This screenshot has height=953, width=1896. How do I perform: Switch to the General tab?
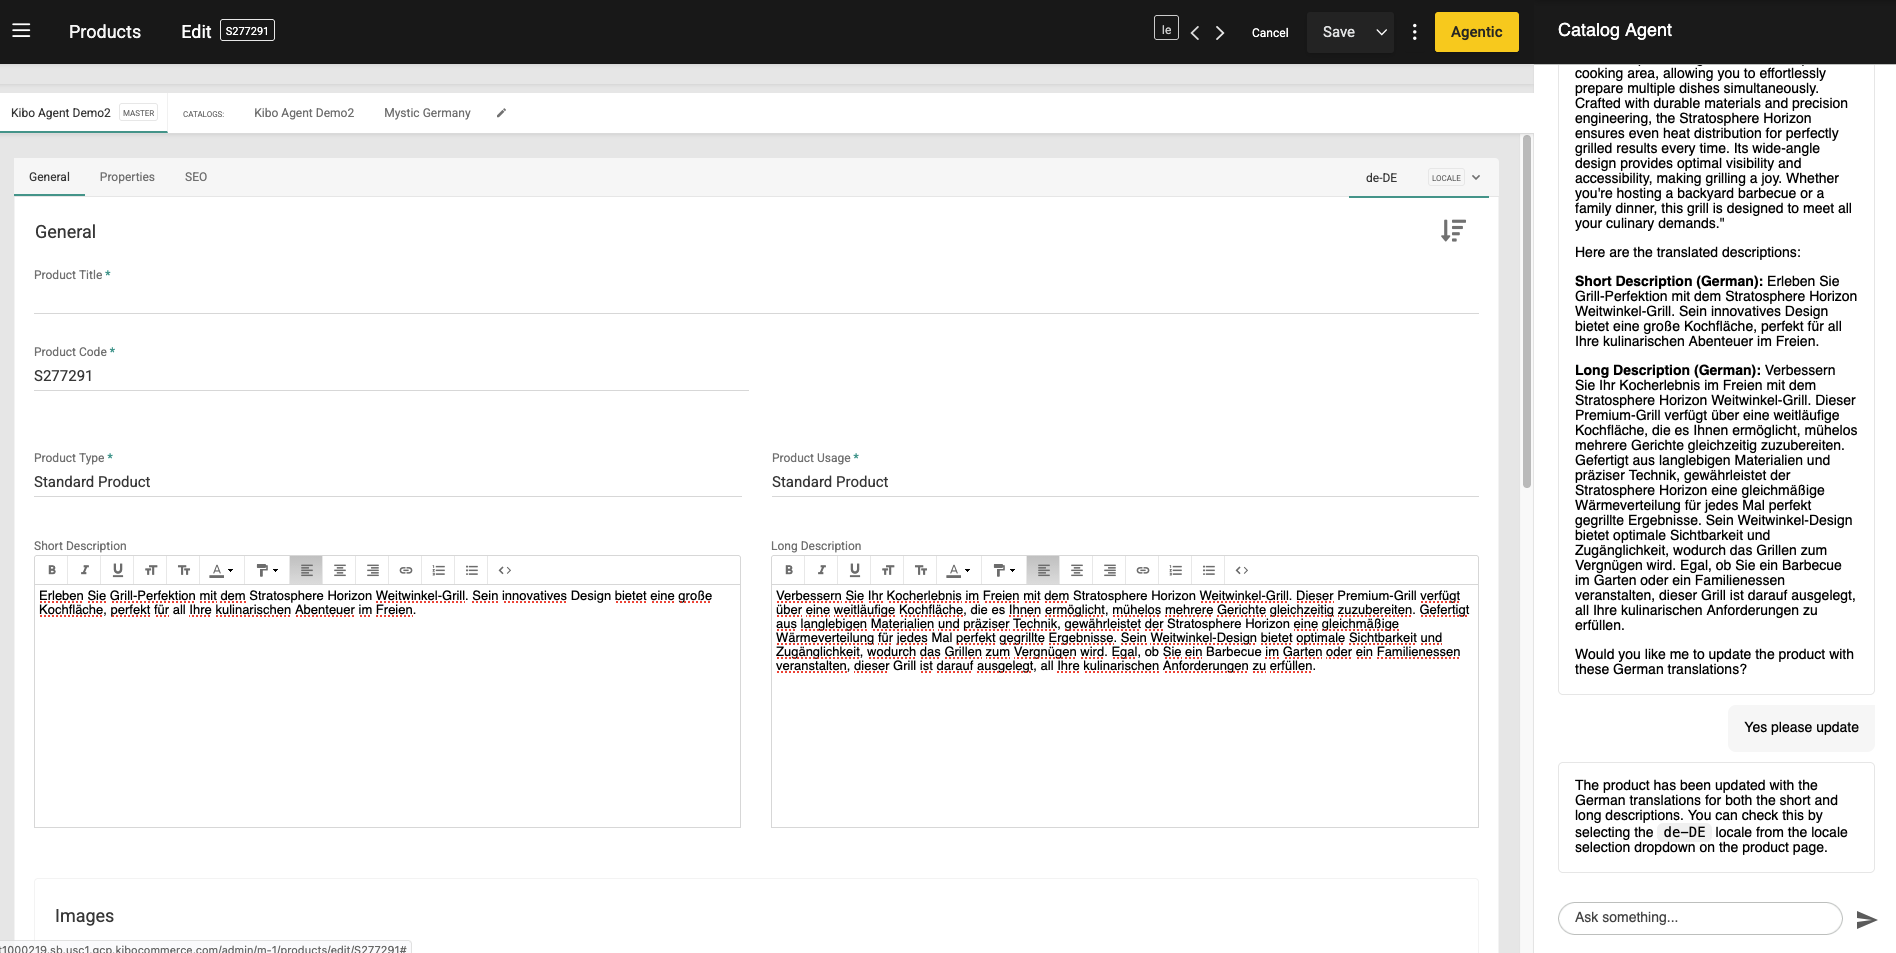[49, 177]
